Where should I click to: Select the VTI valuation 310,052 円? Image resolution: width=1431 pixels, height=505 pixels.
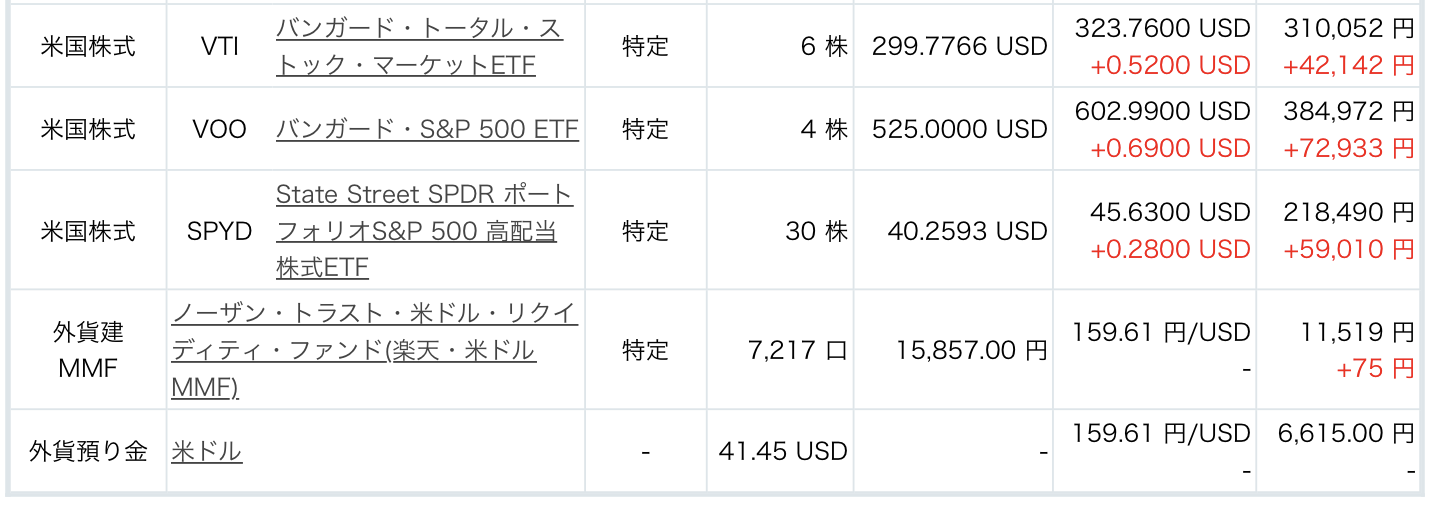click(1349, 29)
